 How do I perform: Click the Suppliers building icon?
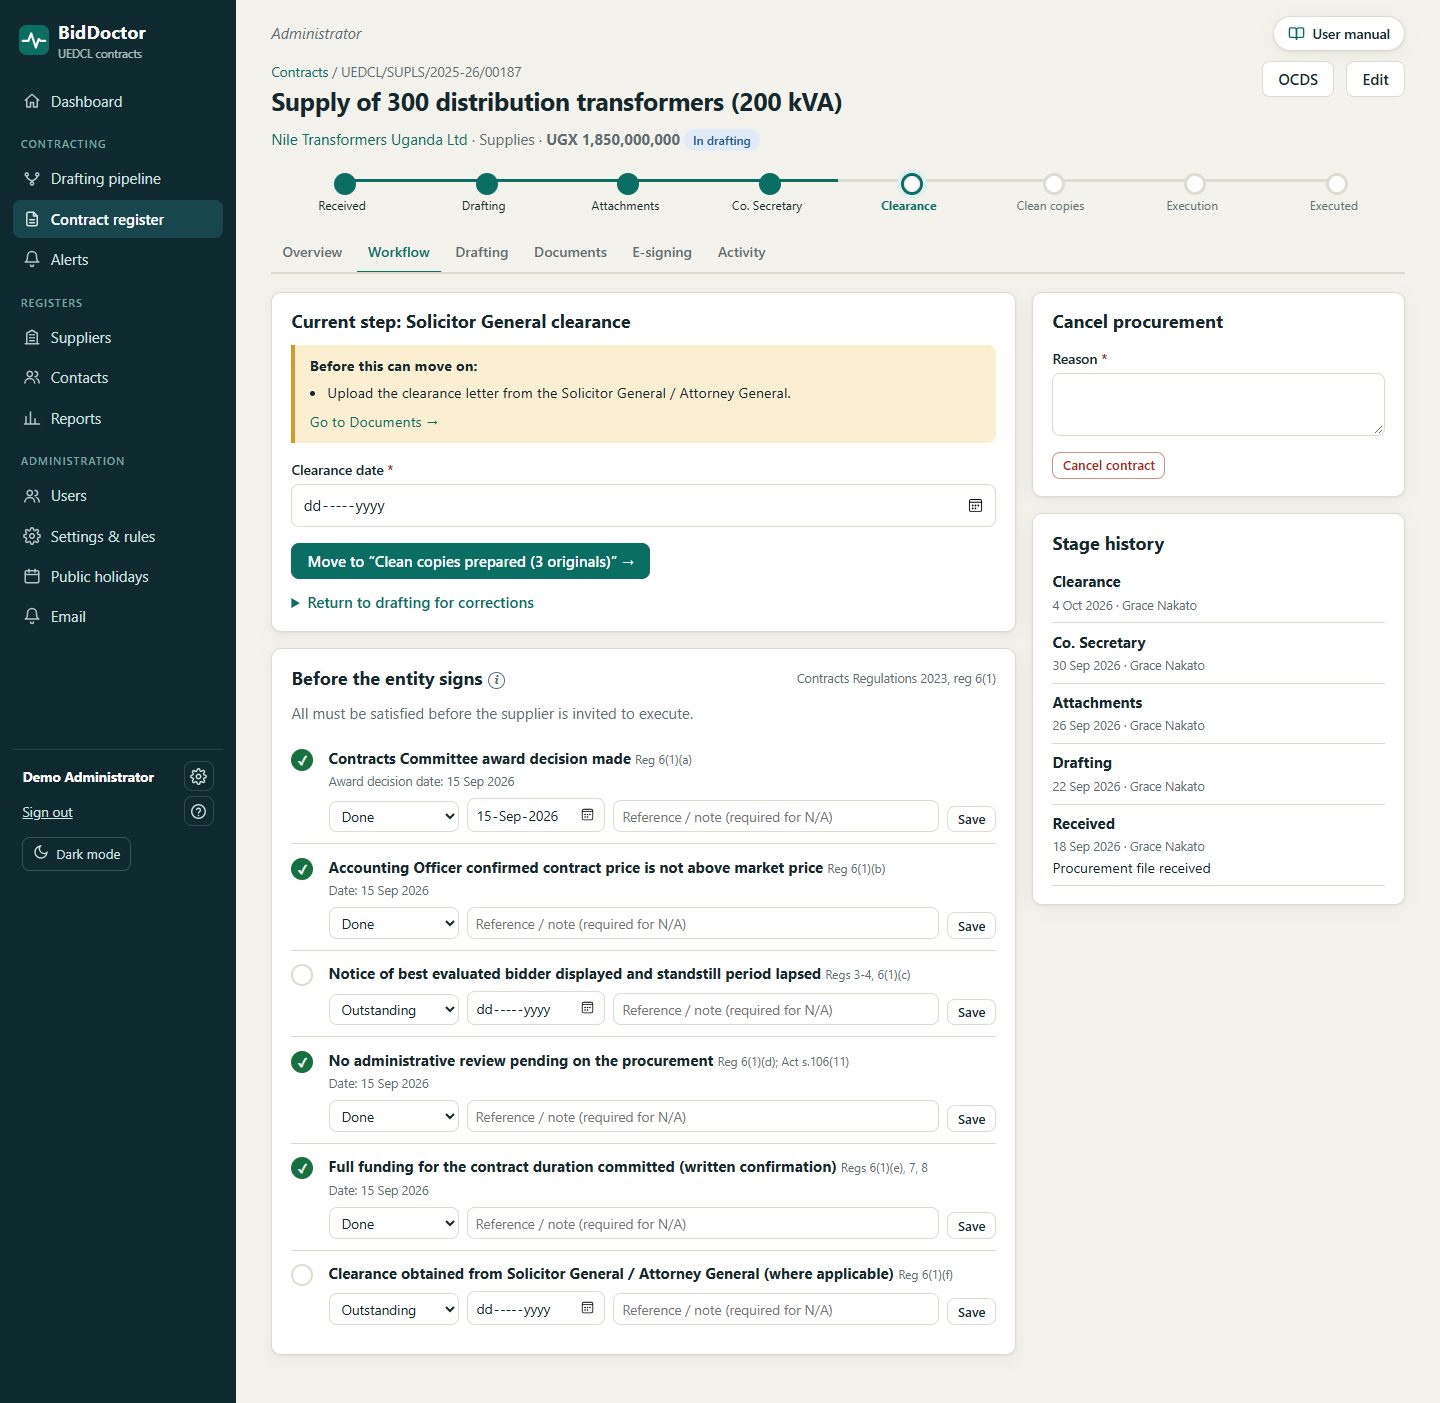(32, 337)
